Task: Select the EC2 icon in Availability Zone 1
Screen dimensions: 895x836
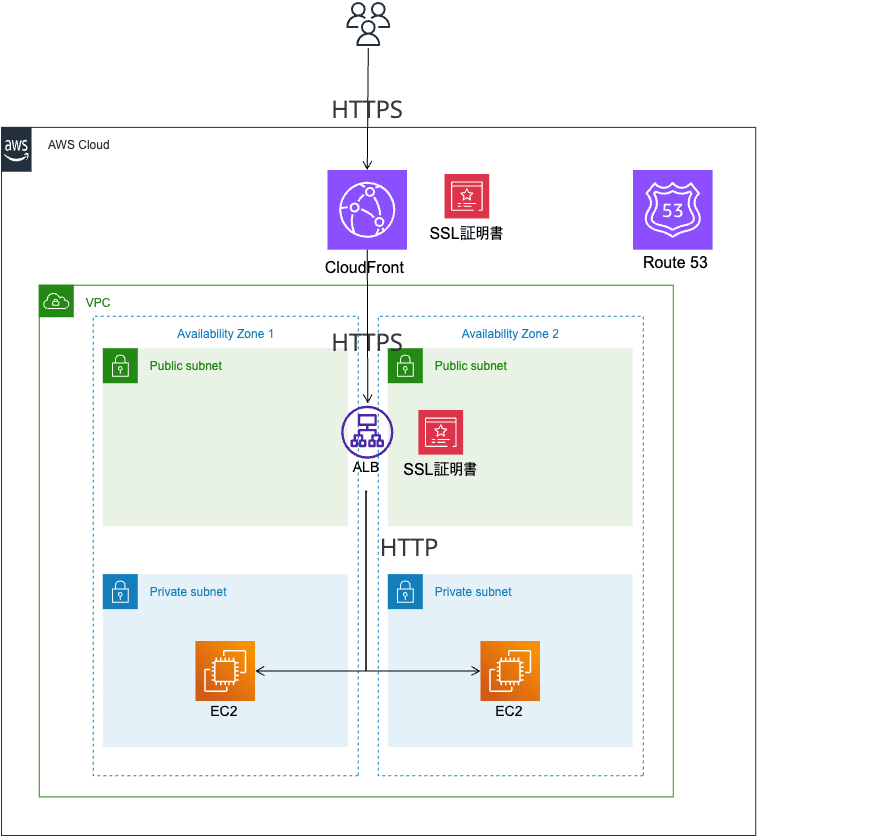Action: [x=225, y=671]
